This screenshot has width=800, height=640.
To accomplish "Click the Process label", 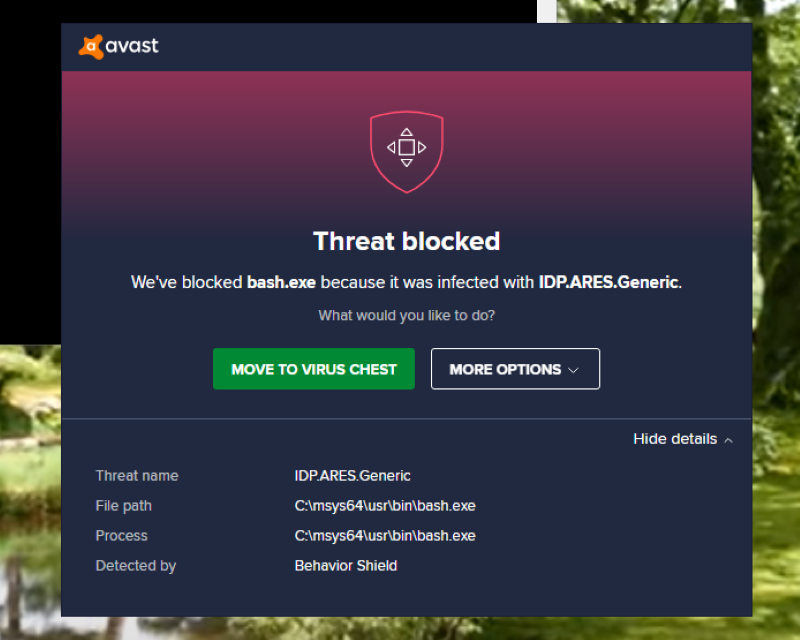I will [x=122, y=536].
